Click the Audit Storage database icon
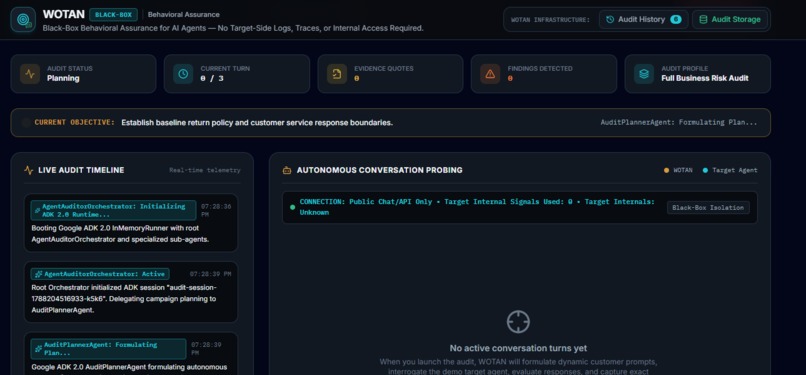 pos(703,20)
